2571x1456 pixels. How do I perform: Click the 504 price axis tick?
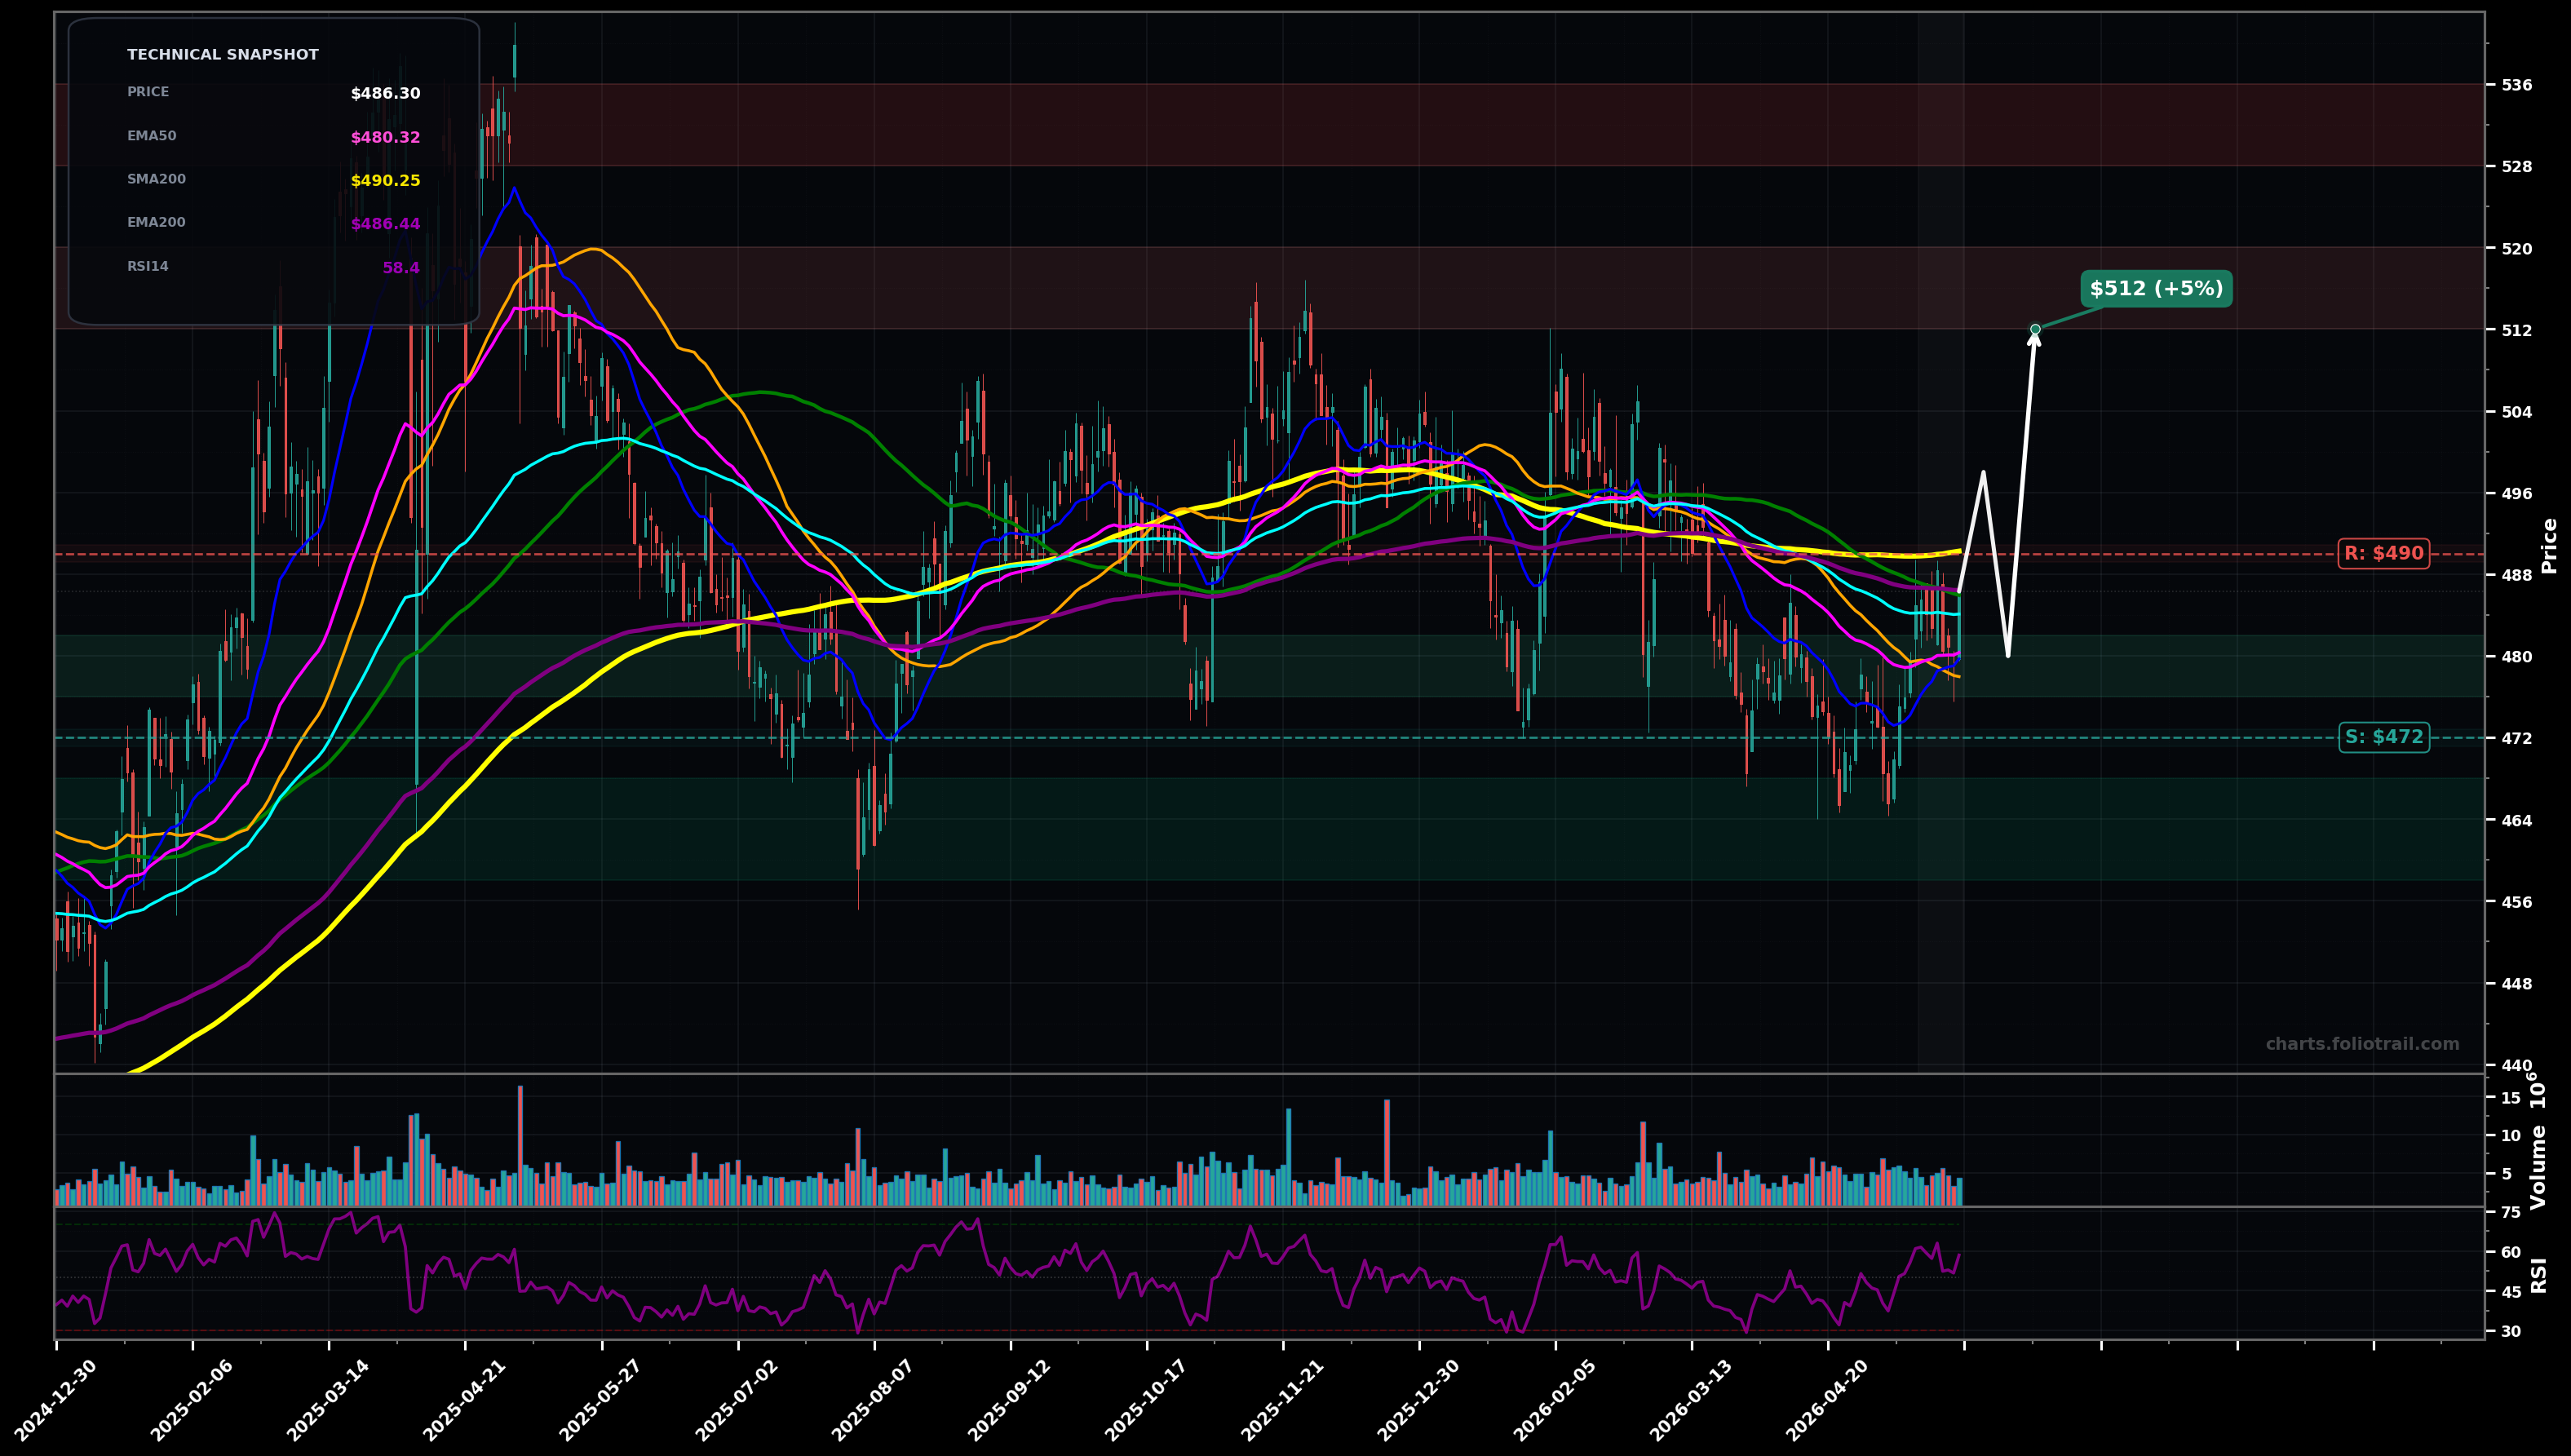[x=2517, y=411]
